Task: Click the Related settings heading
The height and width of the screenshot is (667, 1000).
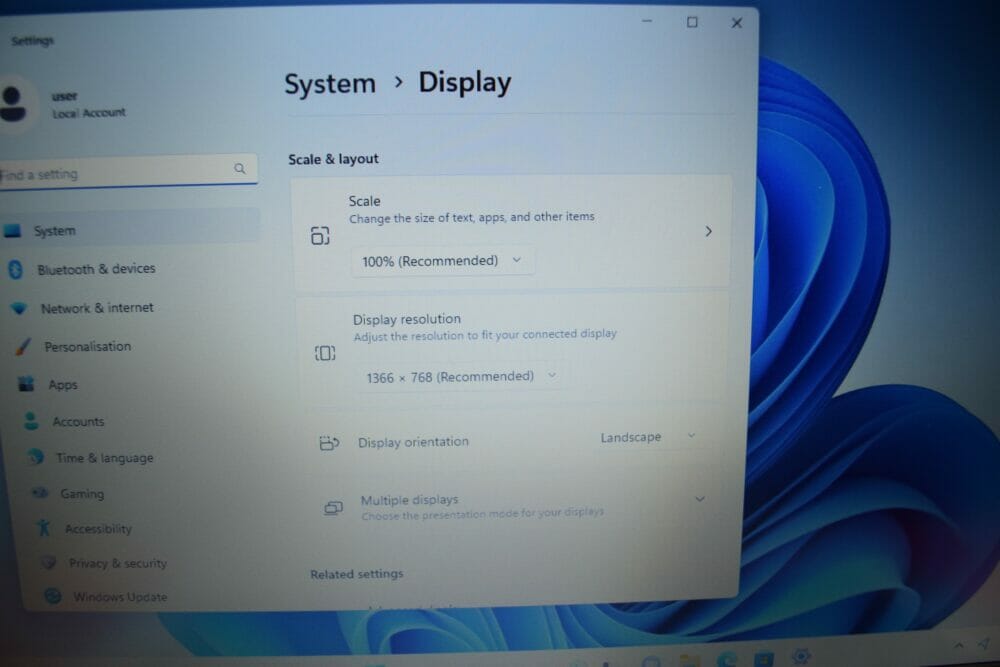Action: (x=357, y=574)
